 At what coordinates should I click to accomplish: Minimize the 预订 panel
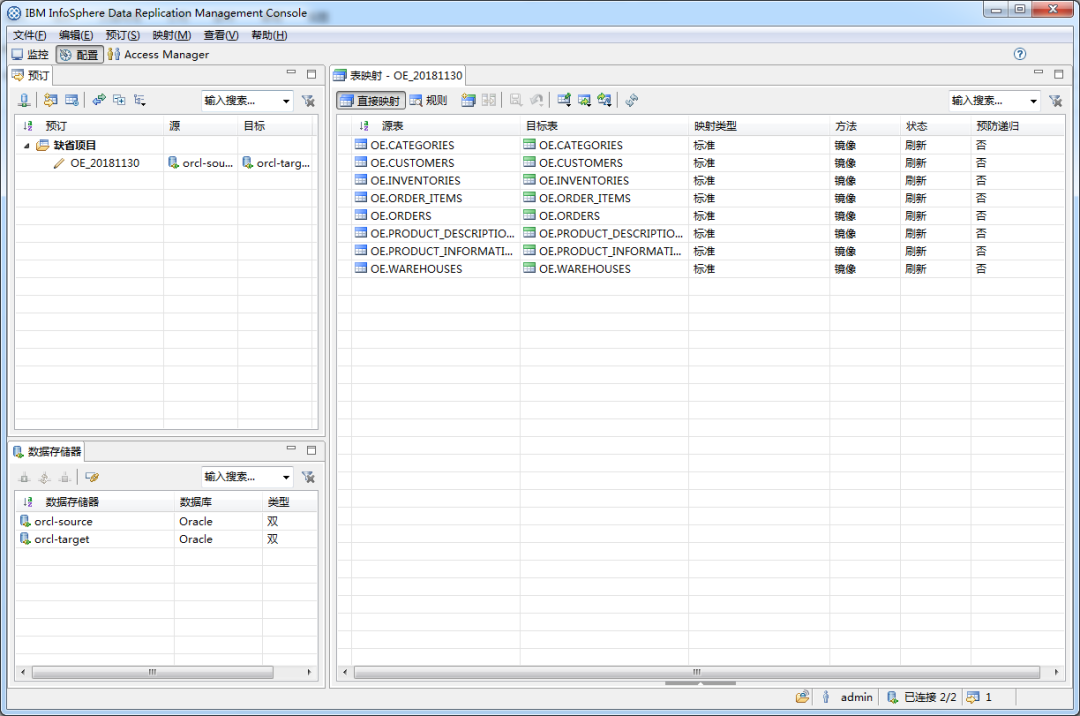click(x=291, y=72)
